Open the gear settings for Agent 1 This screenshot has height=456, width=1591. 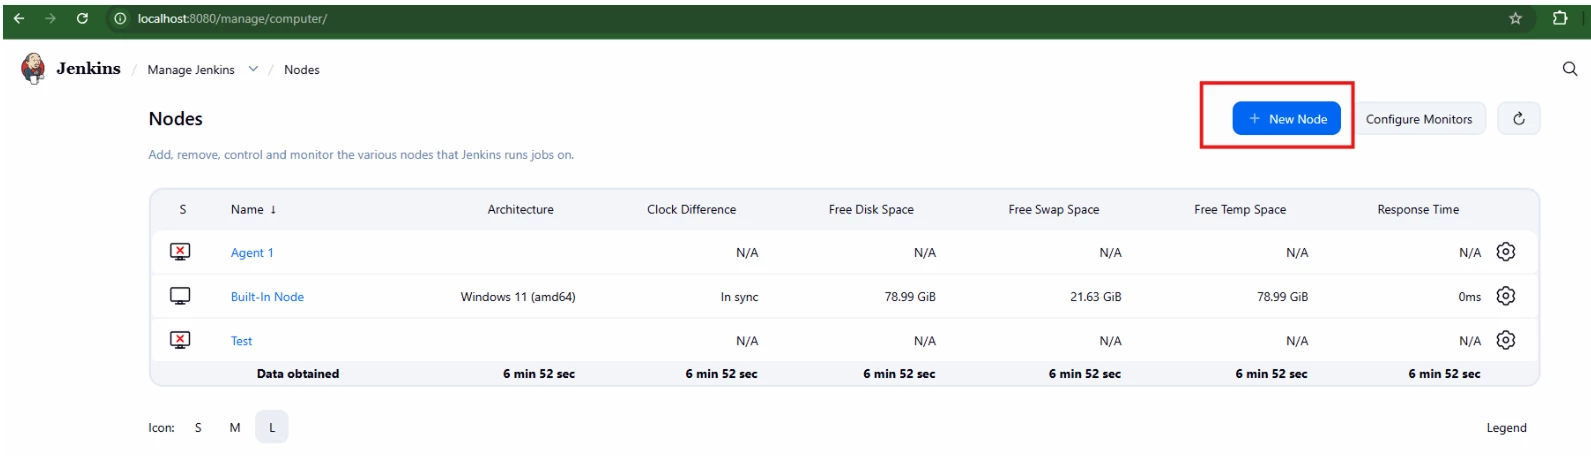coord(1505,252)
